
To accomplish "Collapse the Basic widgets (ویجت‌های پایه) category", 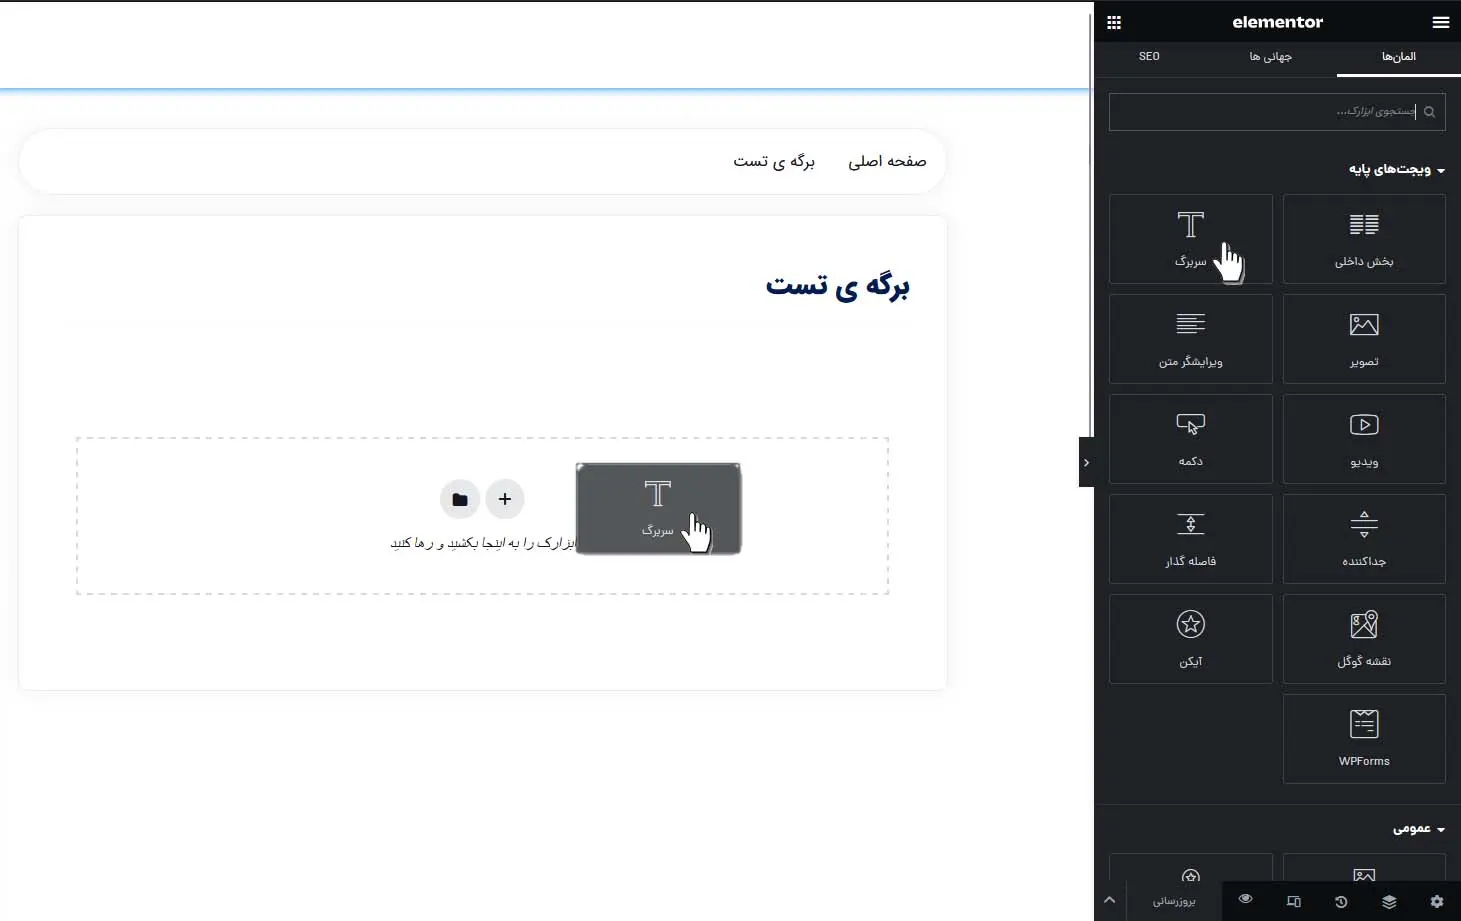I will [1397, 170].
